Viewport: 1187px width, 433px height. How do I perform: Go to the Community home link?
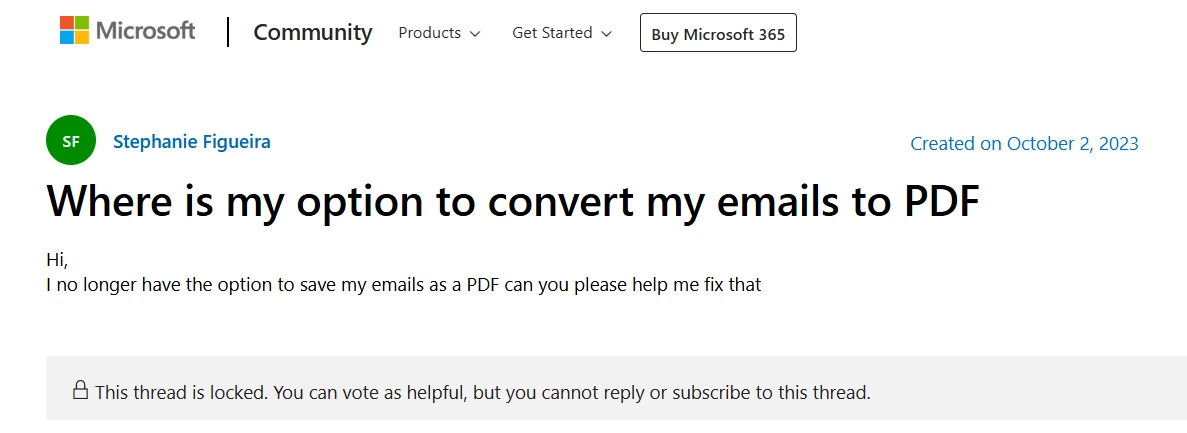312,33
